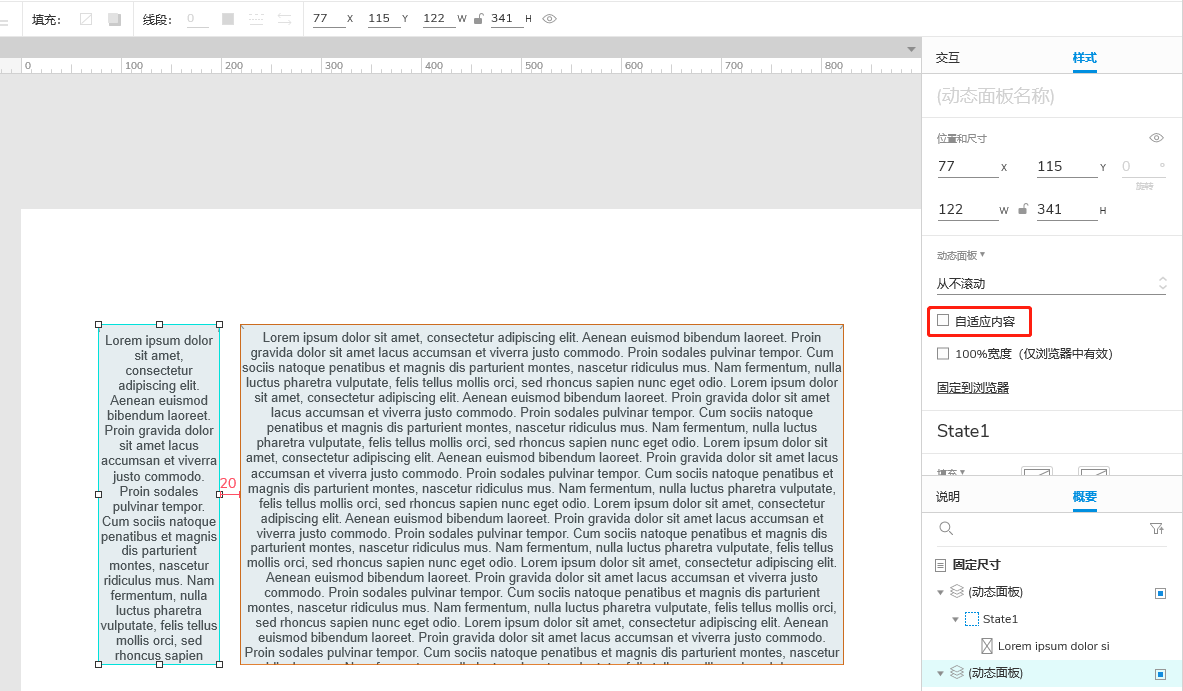
Task: Open the line style pattern icon
Action: pos(257,19)
